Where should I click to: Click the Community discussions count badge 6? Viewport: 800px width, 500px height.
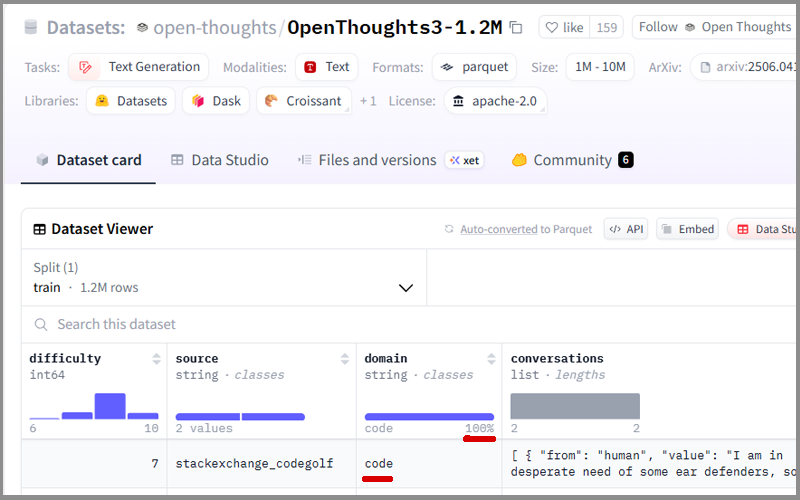click(626, 160)
